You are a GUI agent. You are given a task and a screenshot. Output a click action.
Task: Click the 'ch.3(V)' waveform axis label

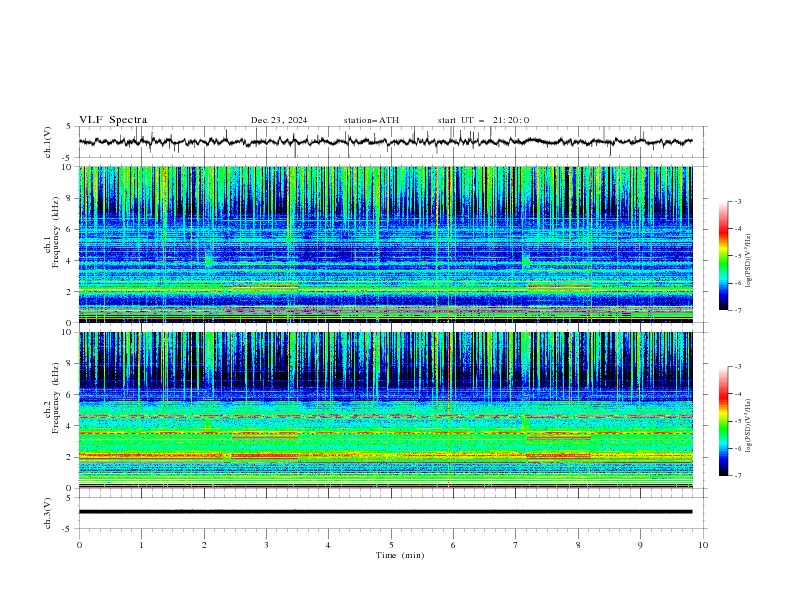(x=48, y=513)
